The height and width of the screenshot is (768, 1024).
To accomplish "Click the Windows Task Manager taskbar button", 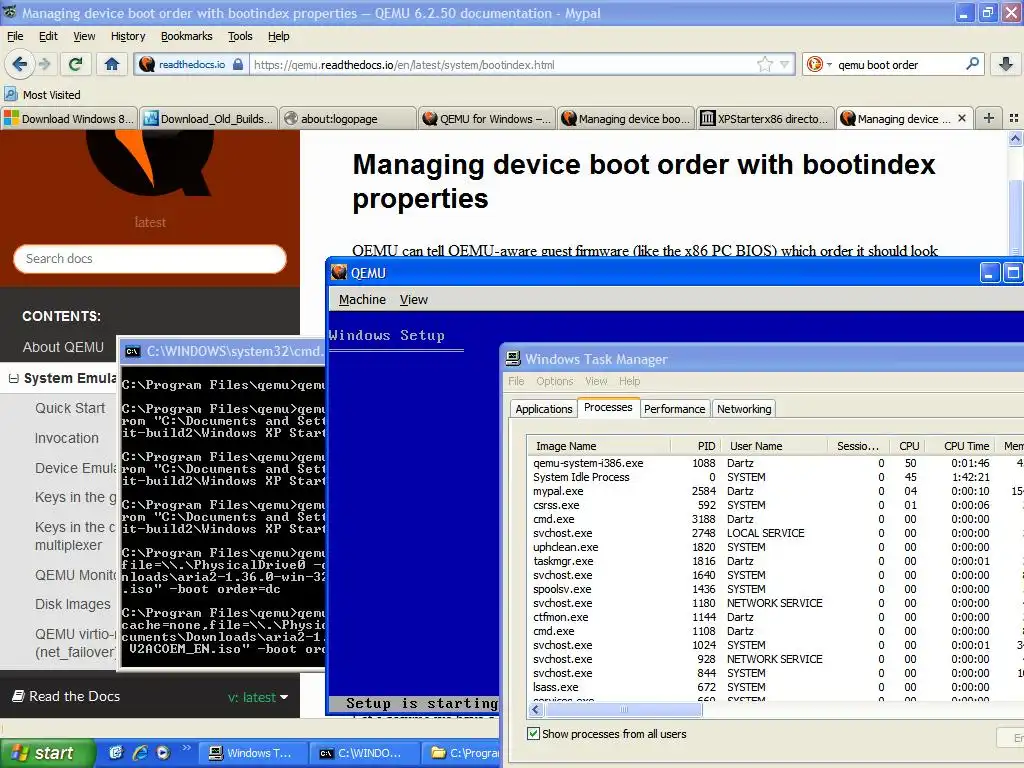I will (251, 753).
